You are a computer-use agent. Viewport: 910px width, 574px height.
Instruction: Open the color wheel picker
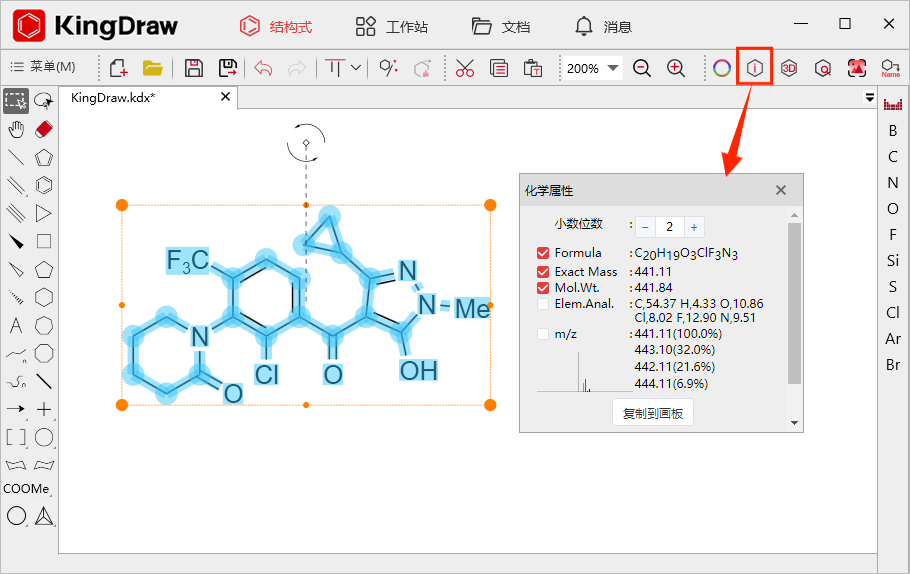721,68
